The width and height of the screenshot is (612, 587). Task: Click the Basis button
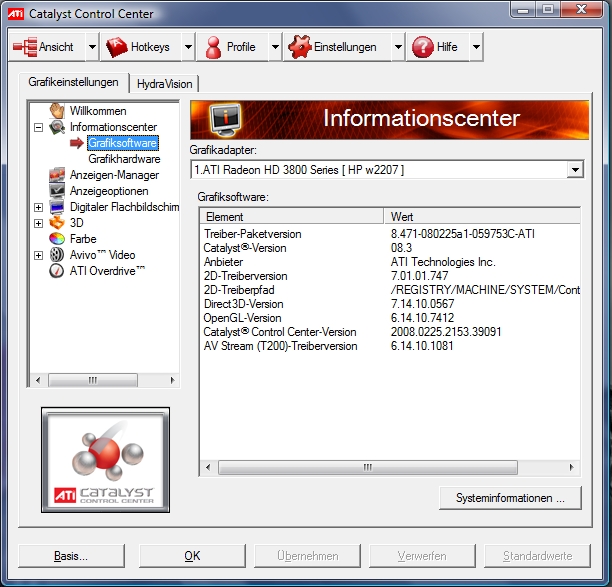(x=71, y=556)
